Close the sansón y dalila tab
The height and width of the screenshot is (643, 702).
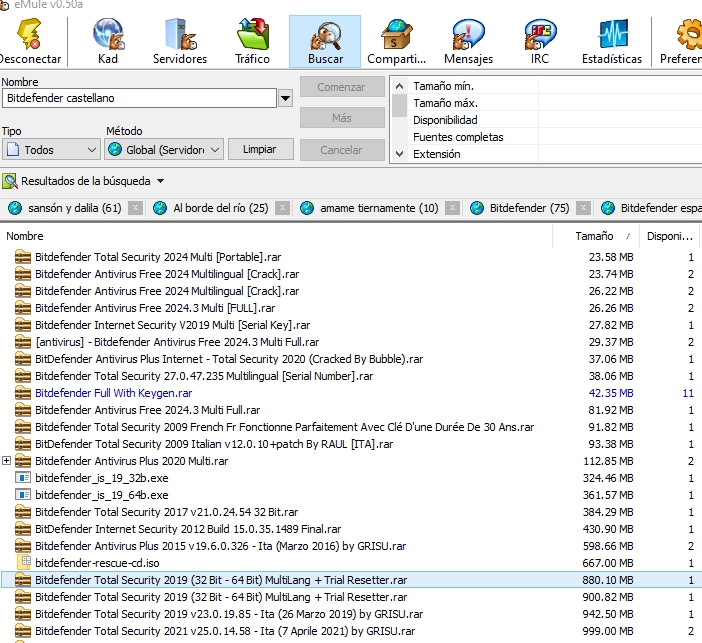(x=135, y=208)
